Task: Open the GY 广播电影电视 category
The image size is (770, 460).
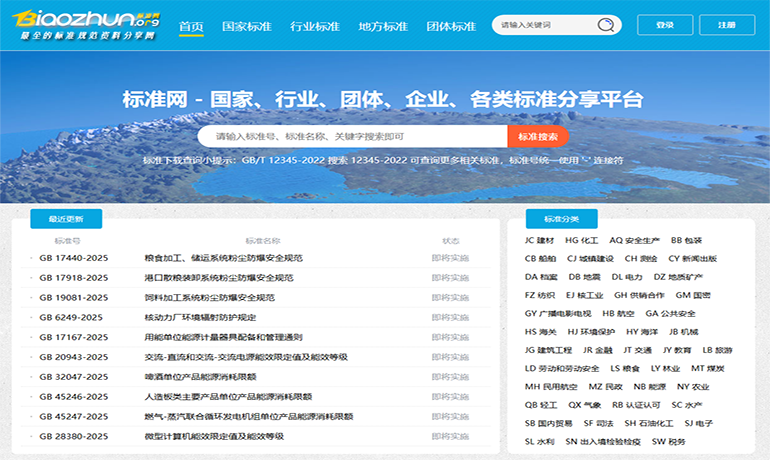Action: pyautogui.click(x=558, y=314)
